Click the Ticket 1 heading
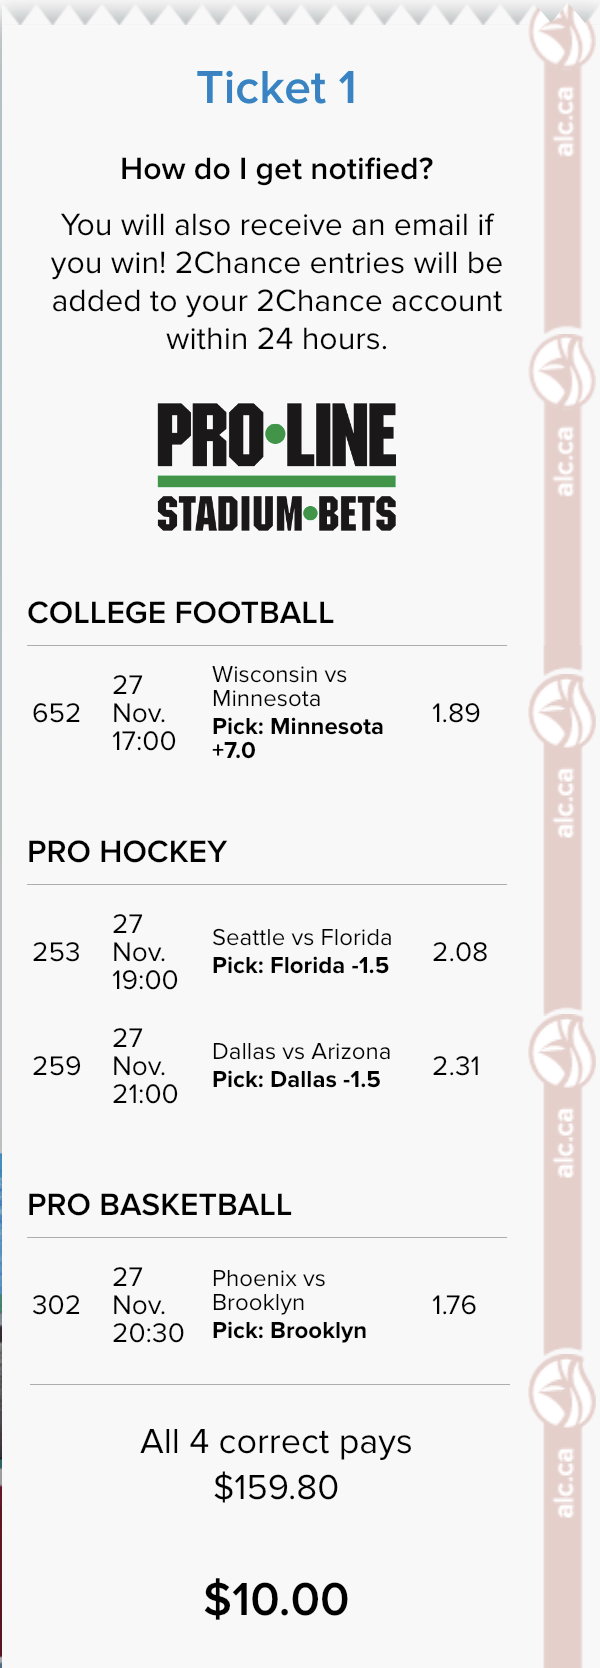The height and width of the screenshot is (1668, 600). [x=277, y=88]
